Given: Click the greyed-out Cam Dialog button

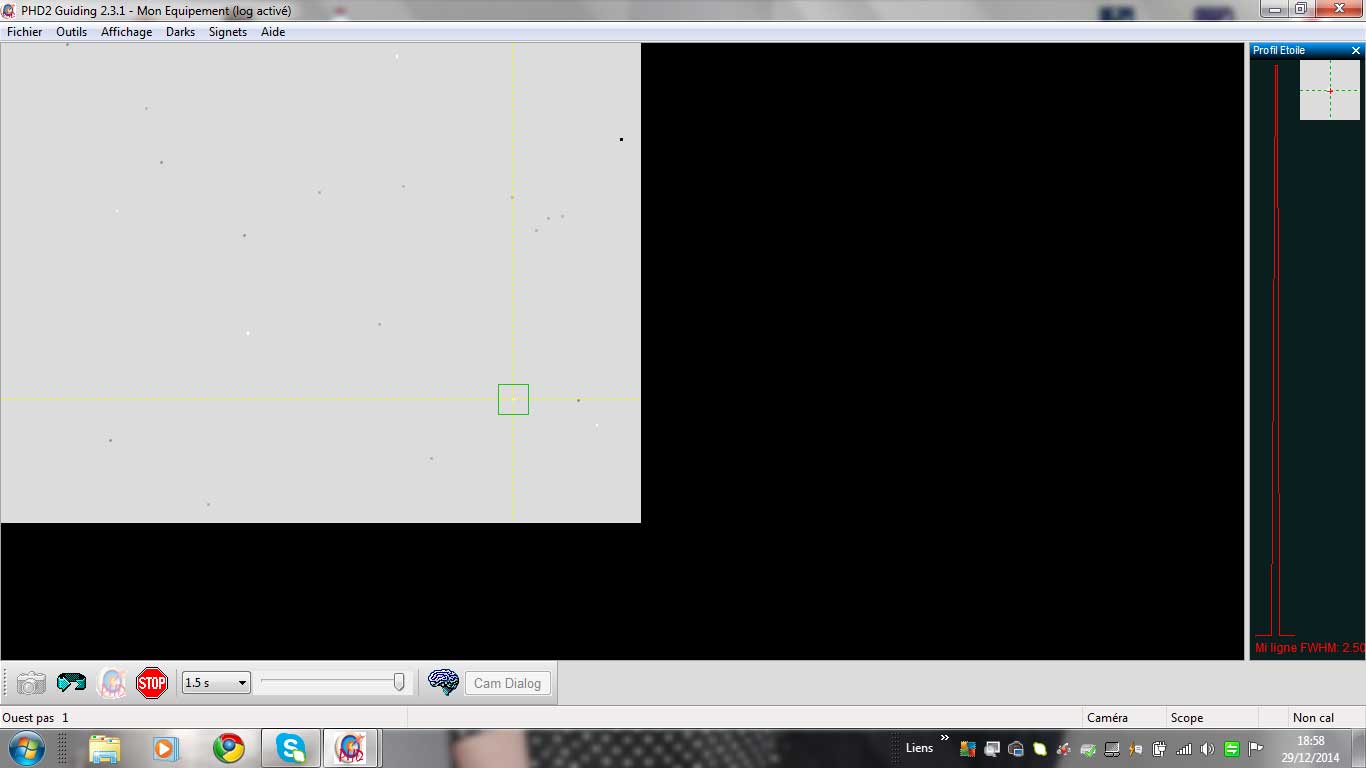Looking at the screenshot, I should [x=508, y=683].
